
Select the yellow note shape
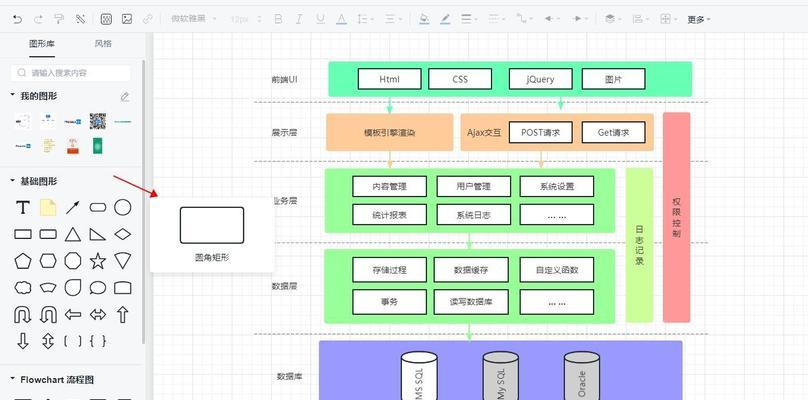coord(48,208)
